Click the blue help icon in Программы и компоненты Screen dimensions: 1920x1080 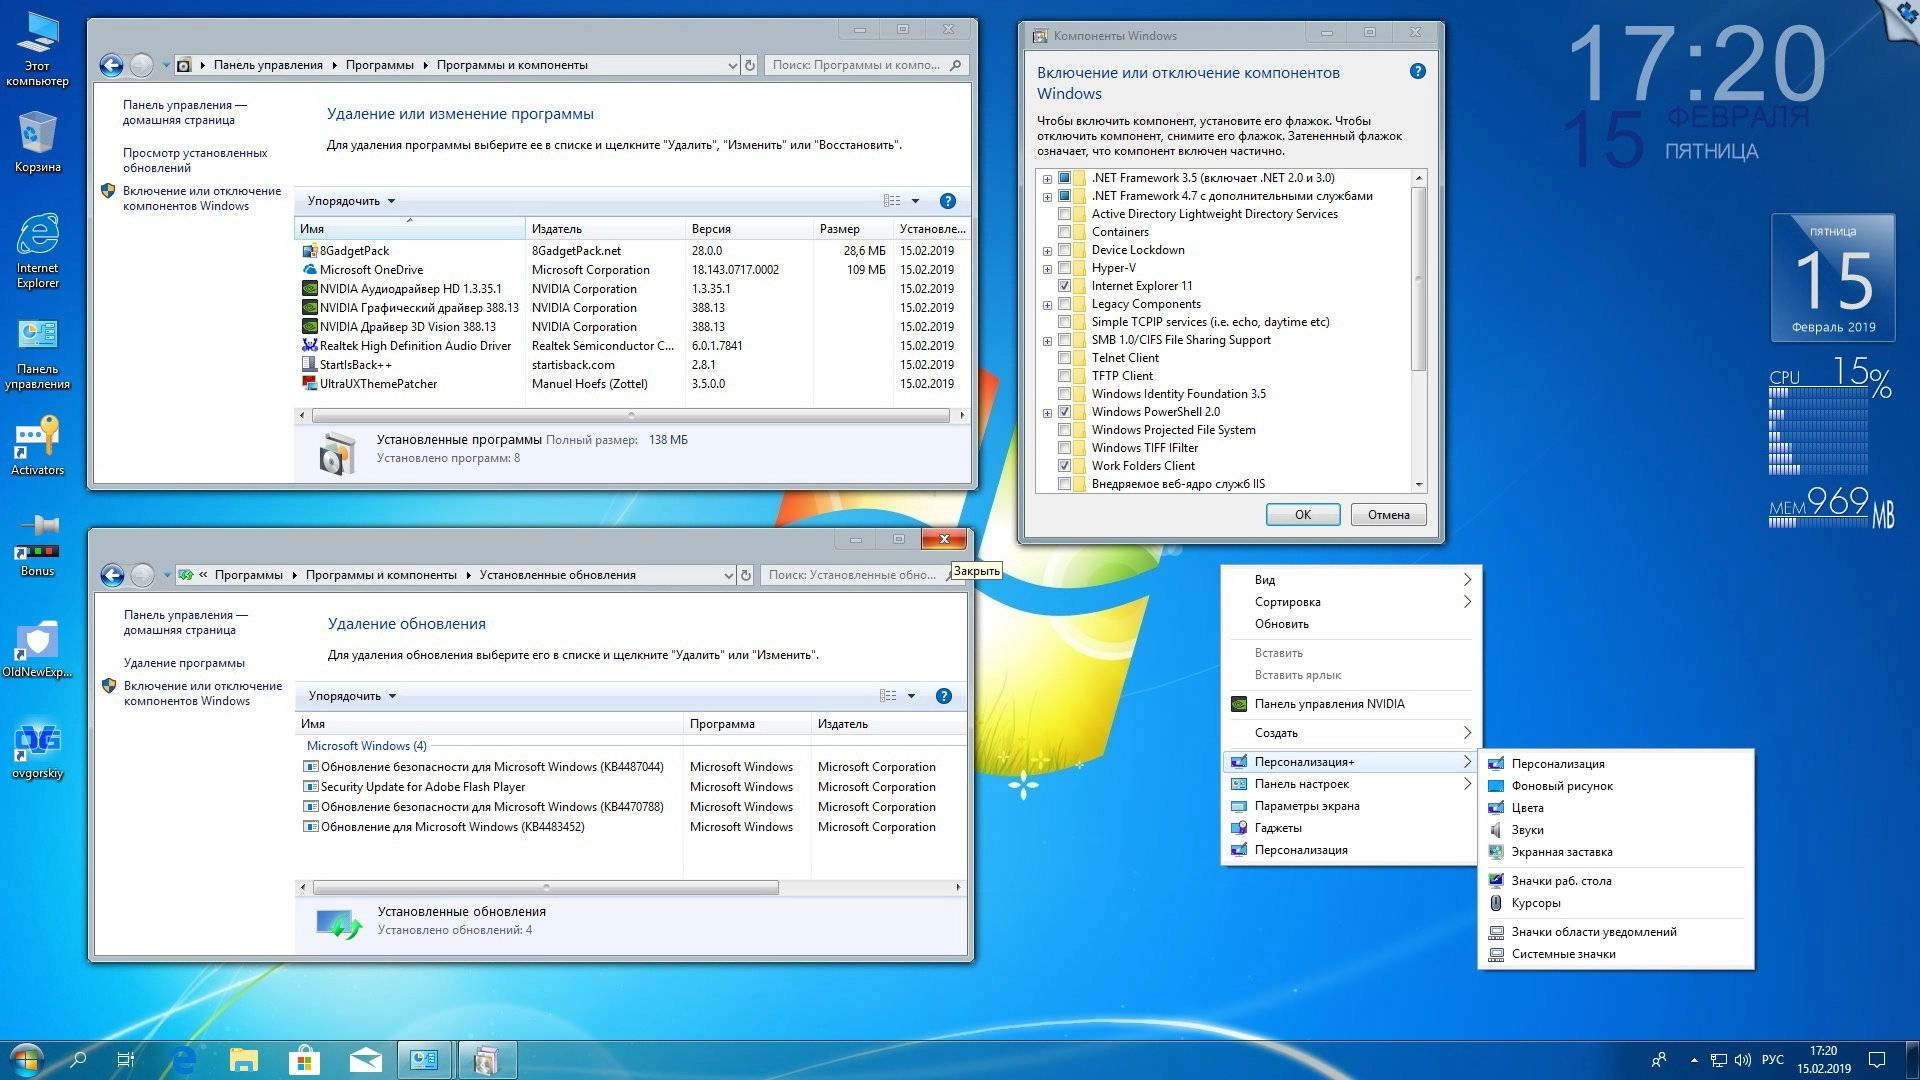pos(946,200)
